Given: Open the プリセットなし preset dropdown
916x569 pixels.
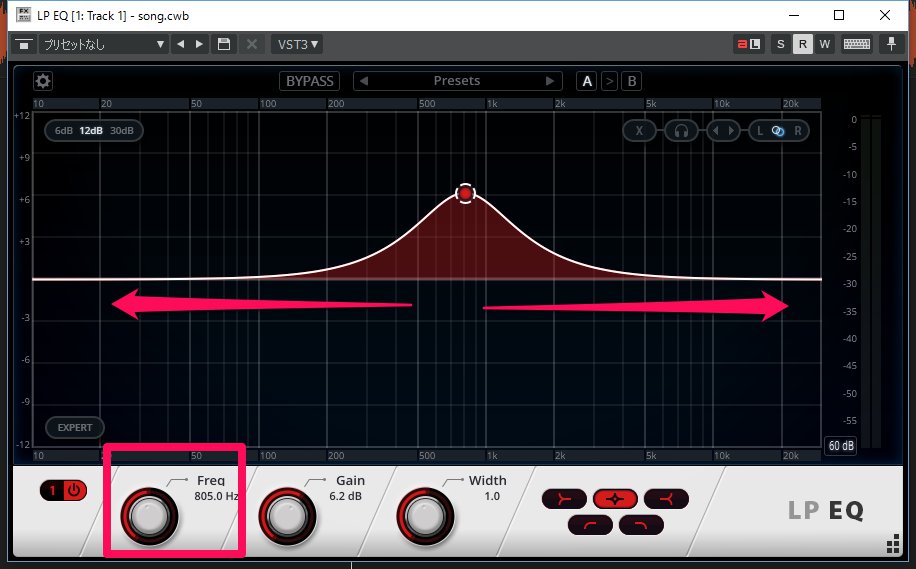Looking at the screenshot, I should coord(103,44).
